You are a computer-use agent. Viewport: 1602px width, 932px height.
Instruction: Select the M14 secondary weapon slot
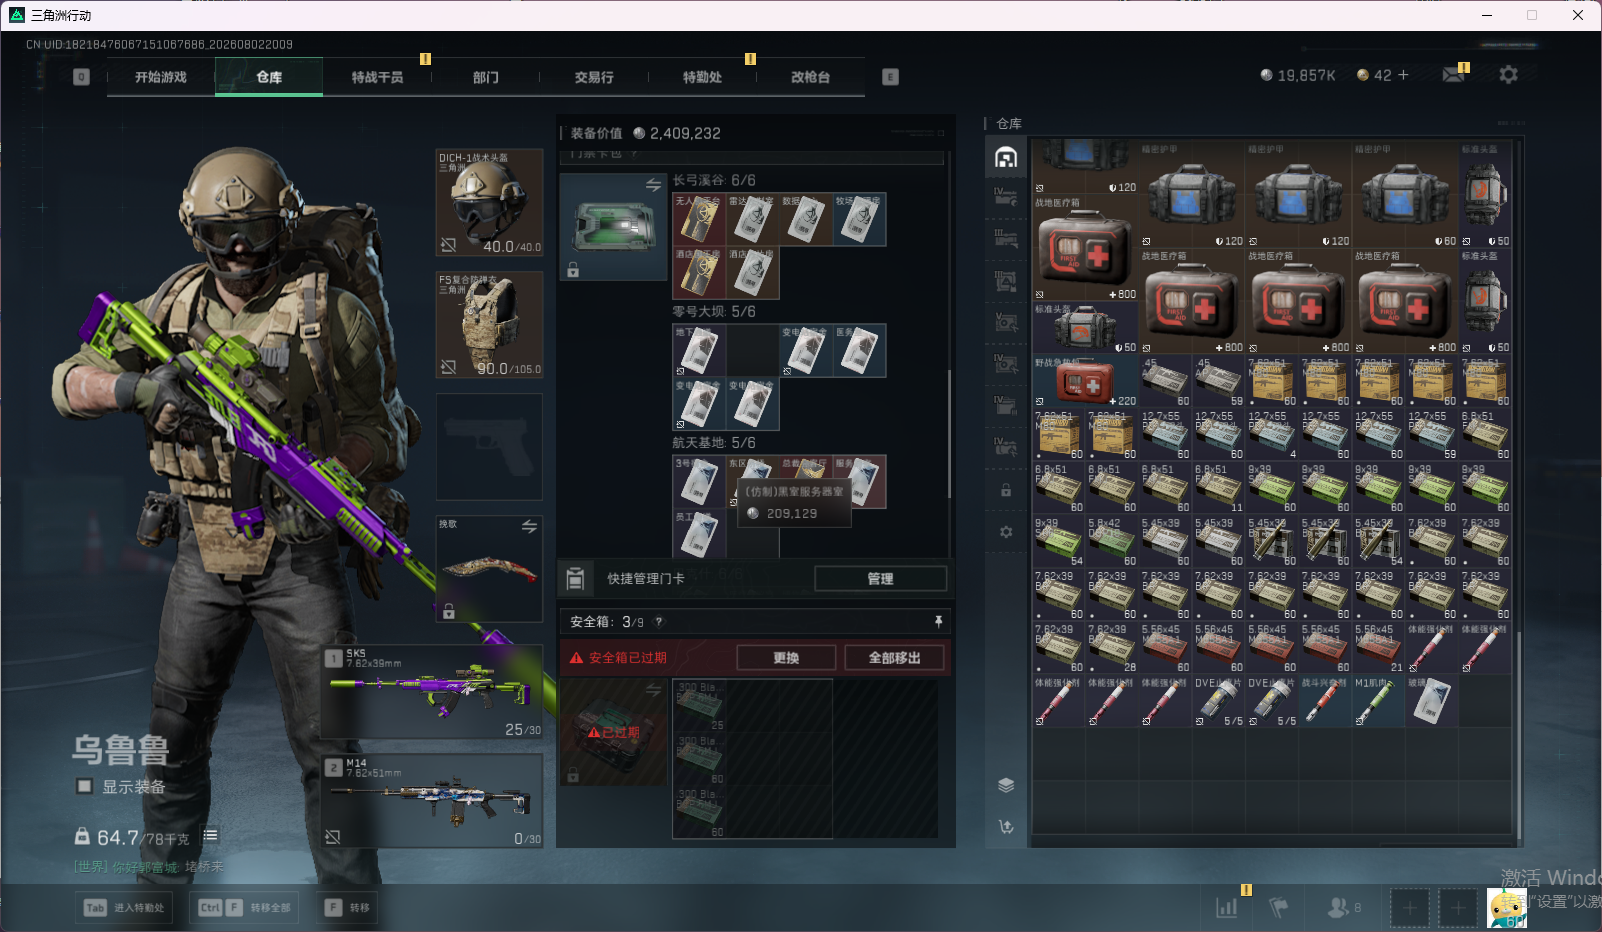432,801
